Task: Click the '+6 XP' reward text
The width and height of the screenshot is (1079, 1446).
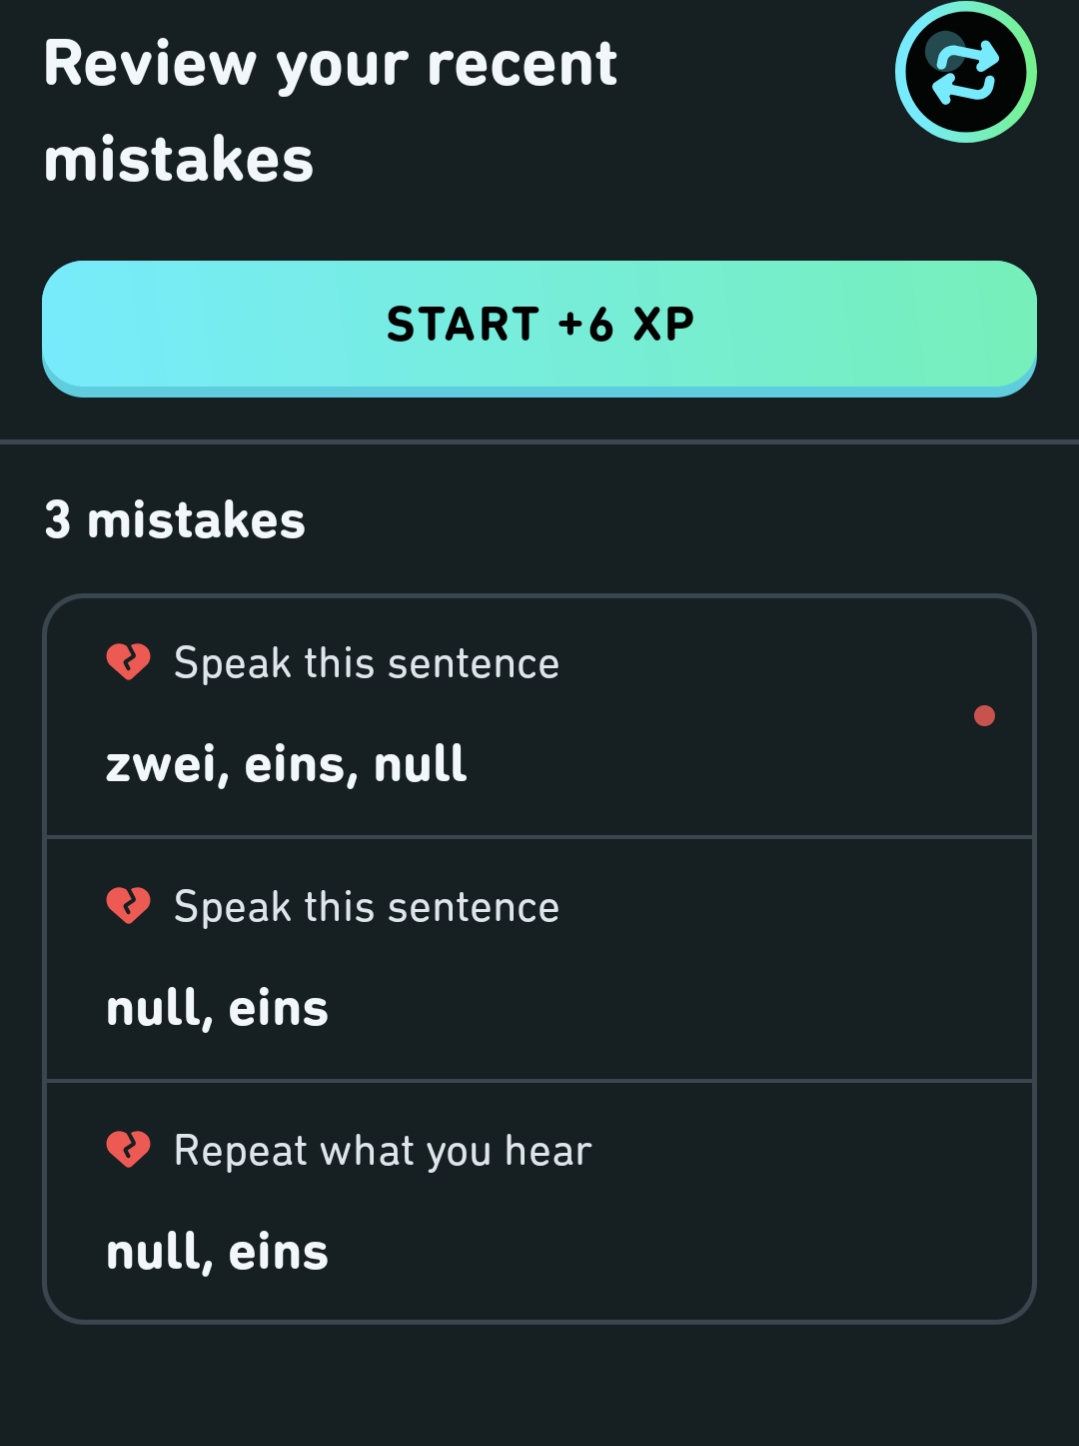Action: 626,324
